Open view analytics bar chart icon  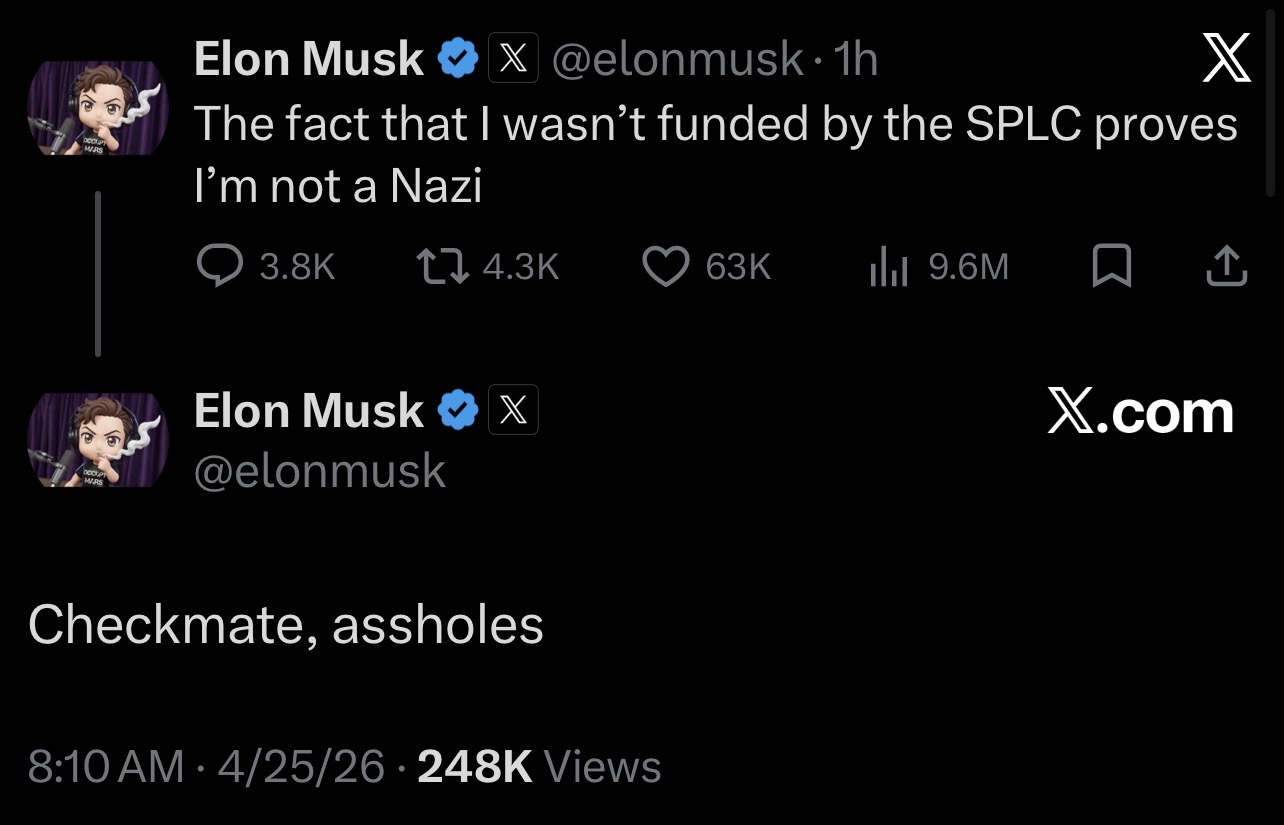(887, 266)
